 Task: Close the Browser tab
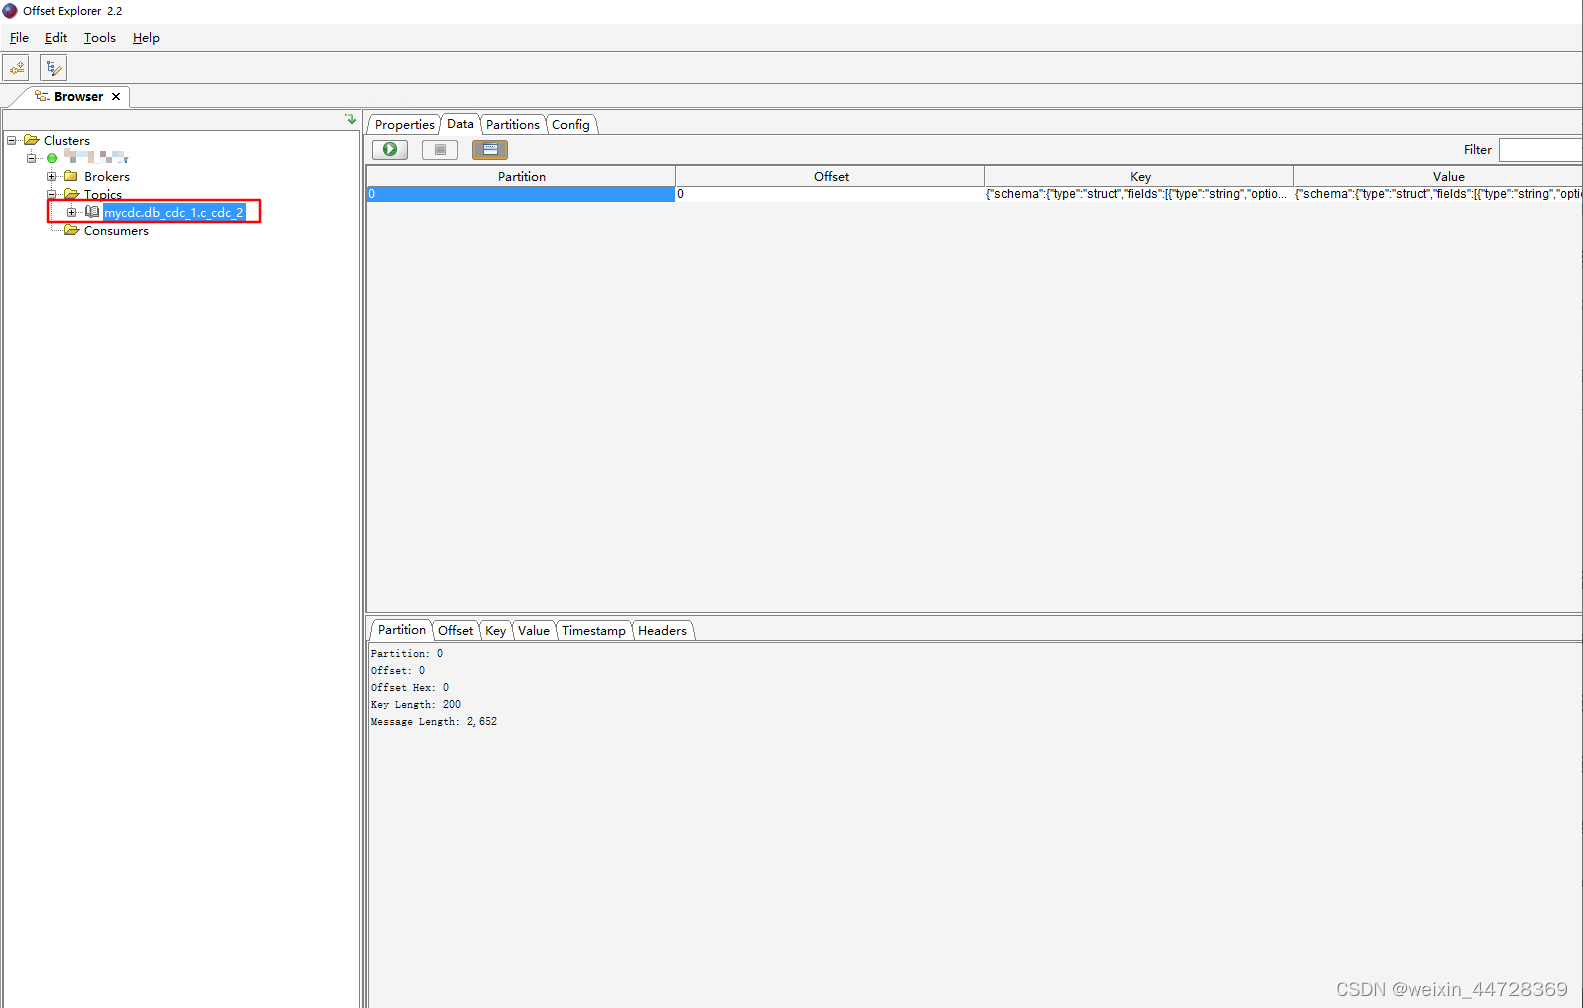pyautogui.click(x=116, y=97)
